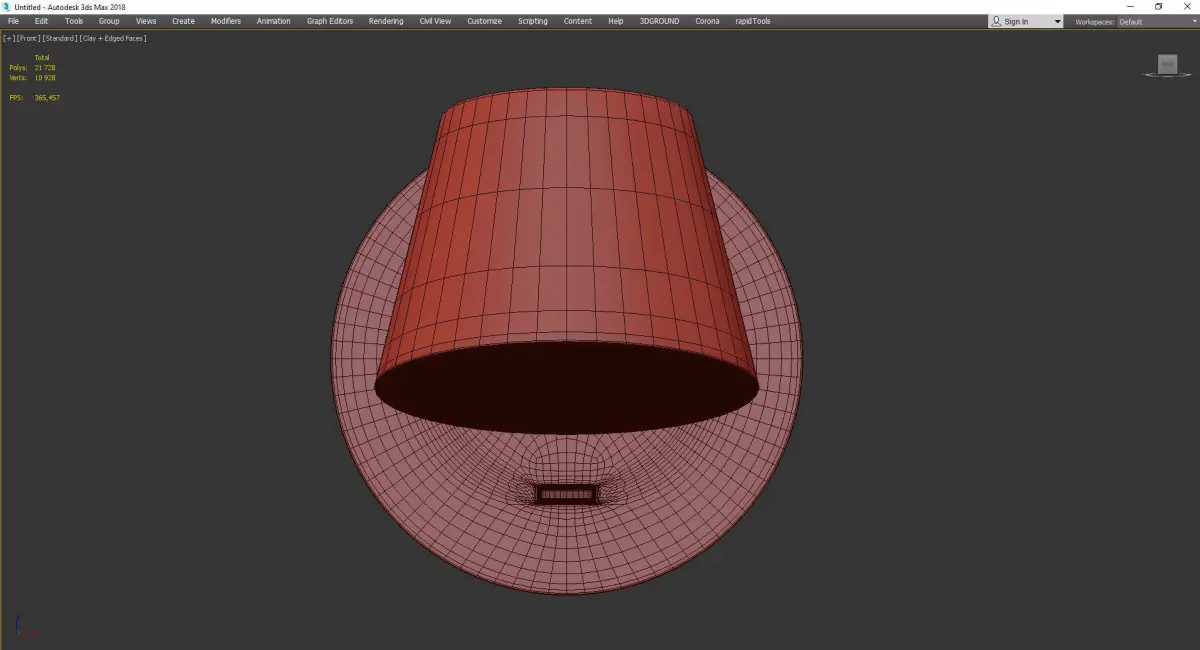This screenshot has height=650, width=1200.
Task: Open the Corona menu
Action: [707, 21]
